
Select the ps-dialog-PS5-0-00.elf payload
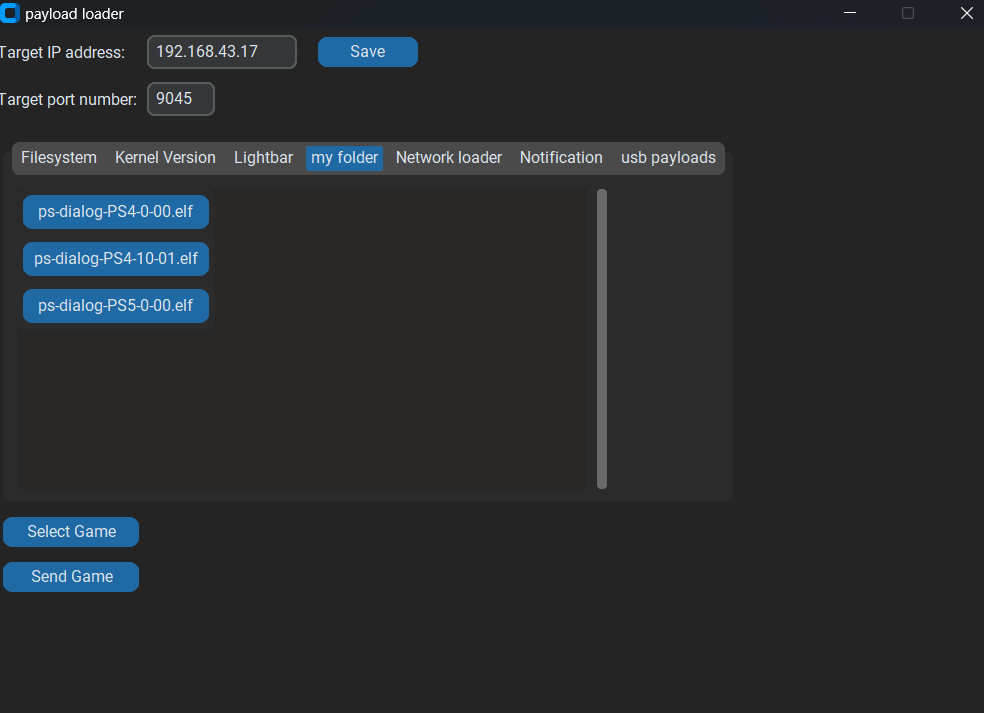tap(115, 305)
